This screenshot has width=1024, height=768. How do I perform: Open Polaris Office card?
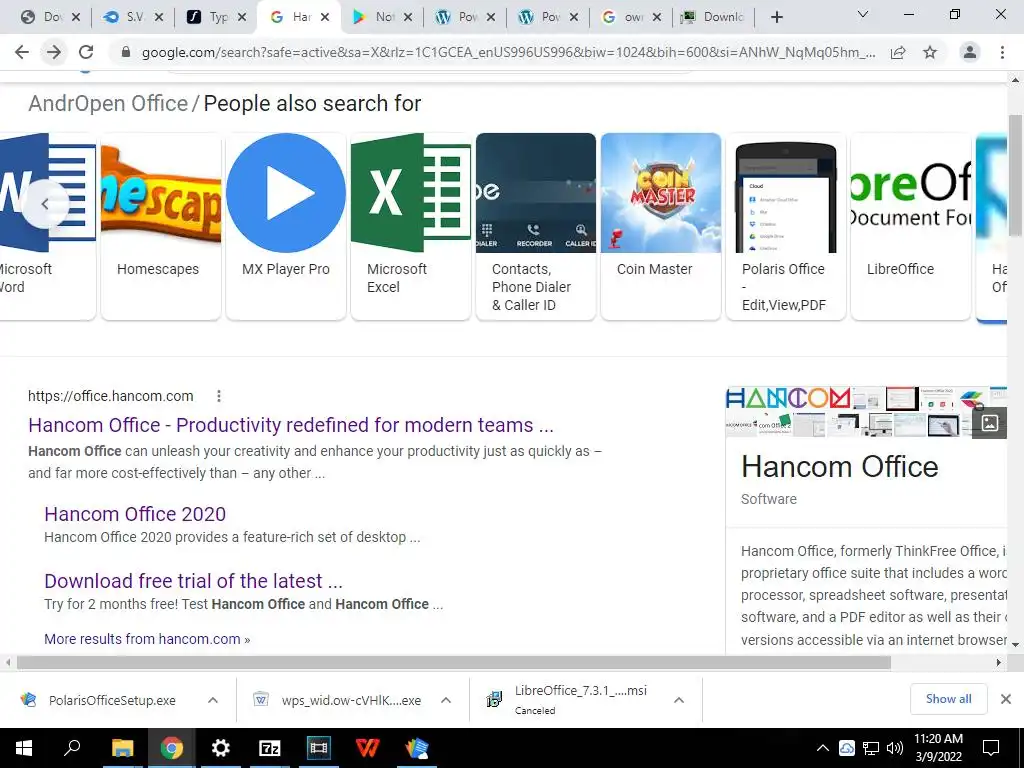(786, 226)
